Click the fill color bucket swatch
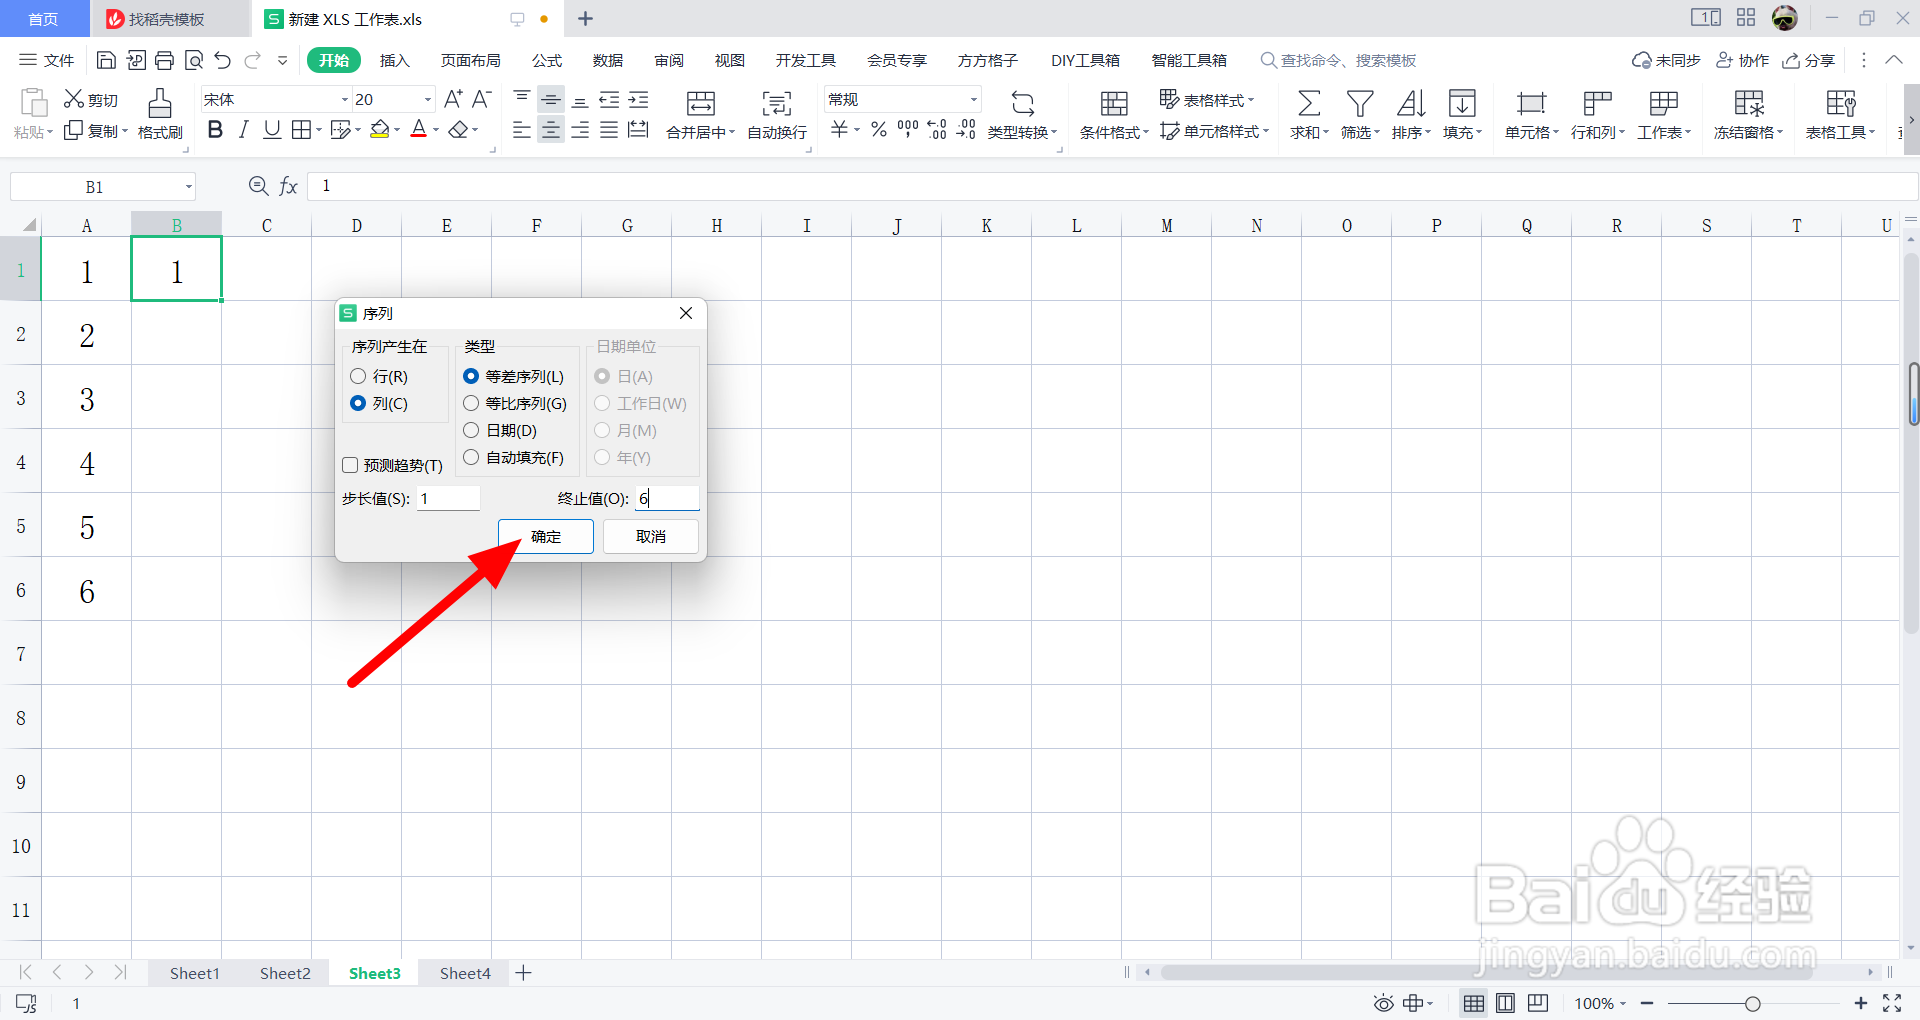This screenshot has width=1920, height=1020. 380,130
